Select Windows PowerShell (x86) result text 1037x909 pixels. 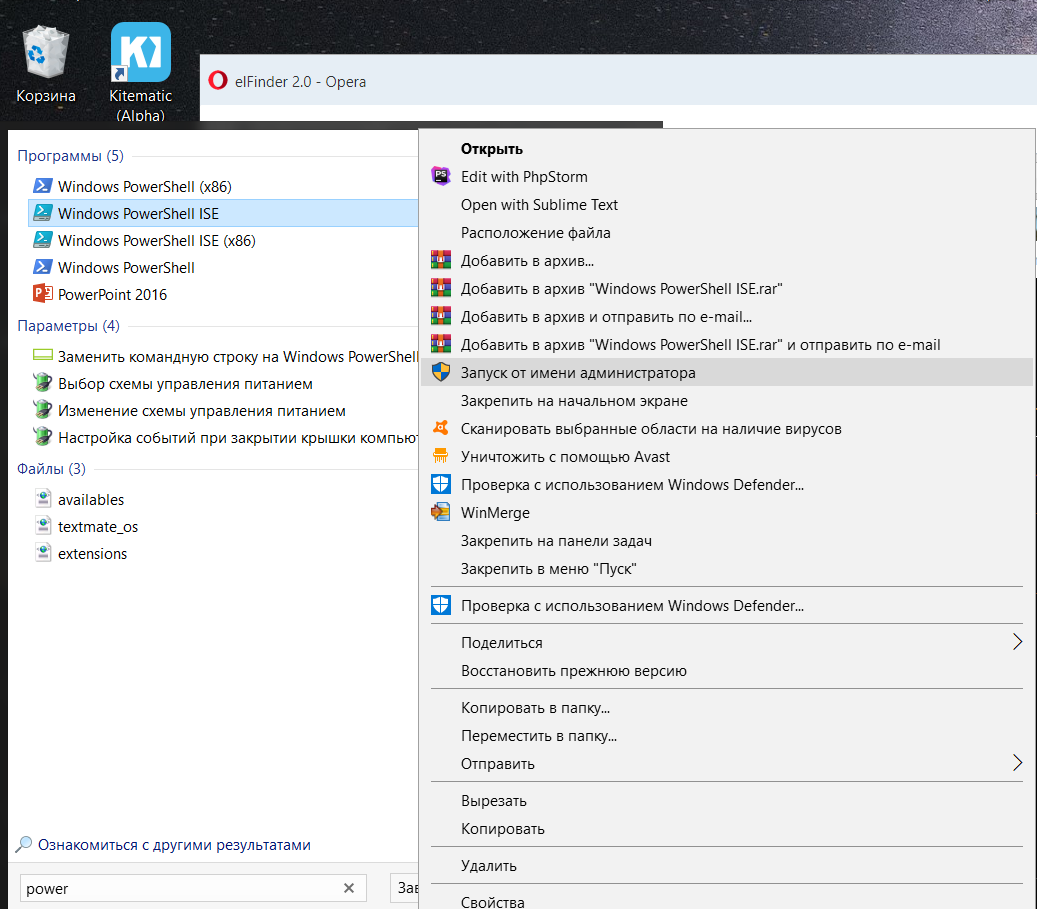[145, 187]
